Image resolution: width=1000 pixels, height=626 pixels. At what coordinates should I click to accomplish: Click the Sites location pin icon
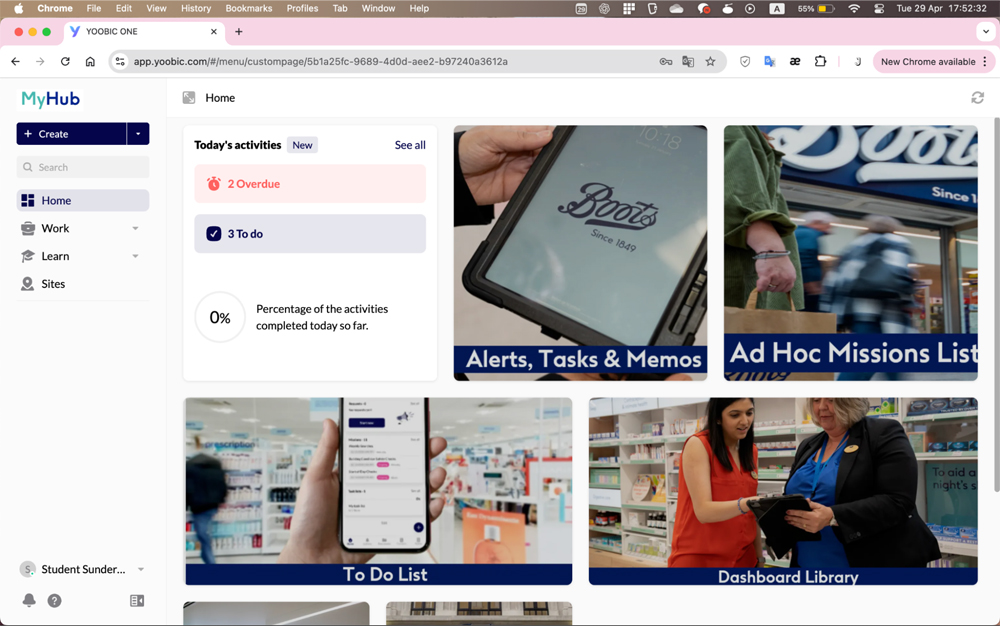27,284
